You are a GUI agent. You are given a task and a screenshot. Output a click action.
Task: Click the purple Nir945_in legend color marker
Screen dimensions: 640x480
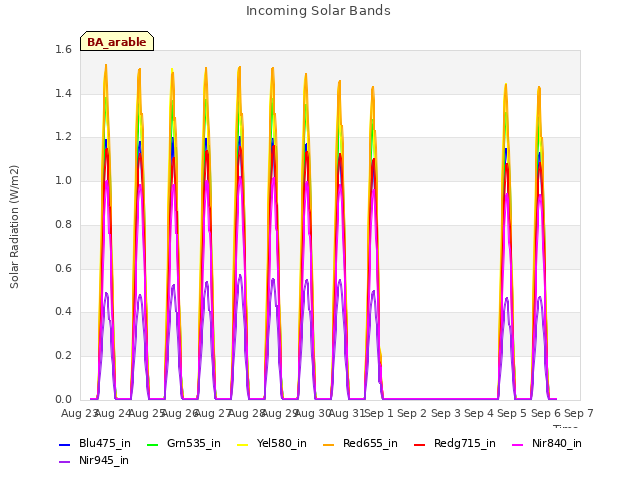point(65,462)
